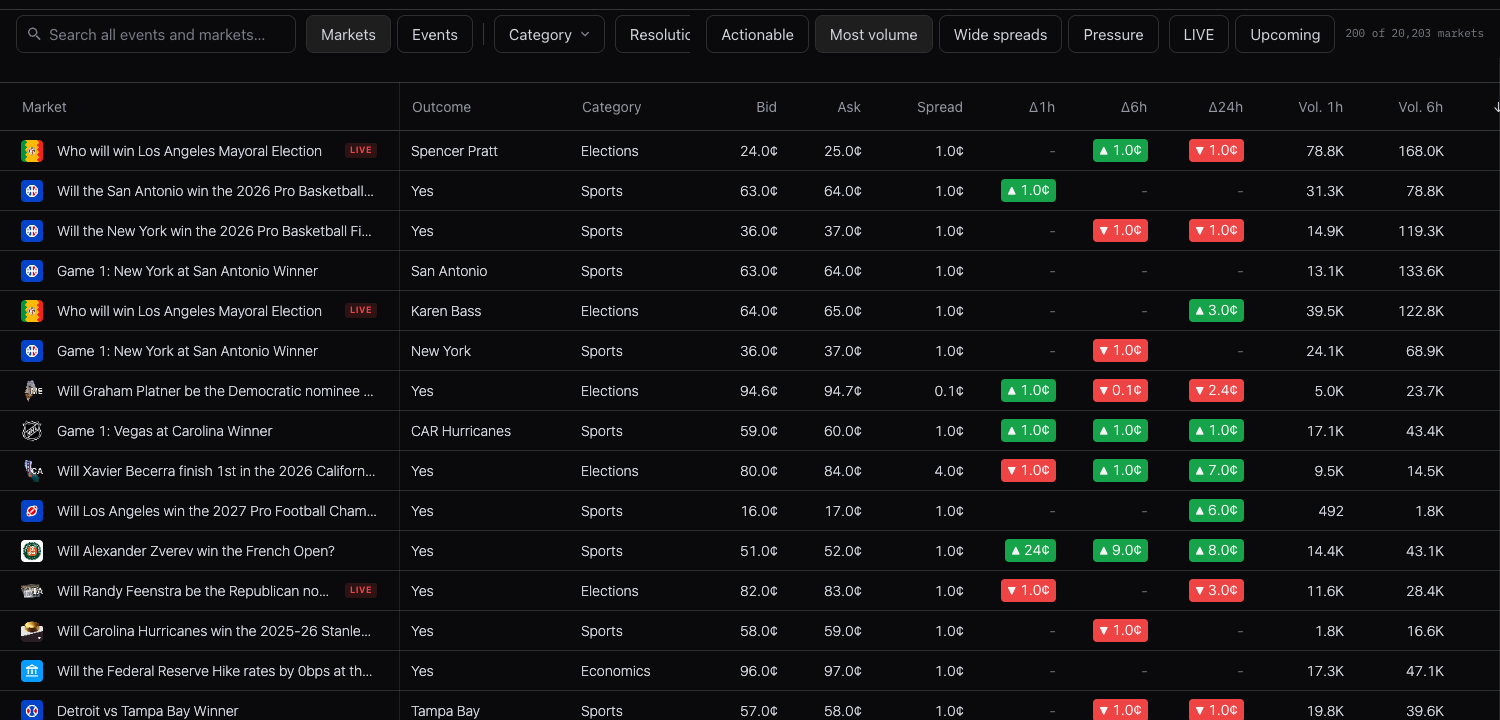Click the hockey icon for Vegas at Carolina
Image resolution: width=1500 pixels, height=720 pixels.
coord(32,431)
